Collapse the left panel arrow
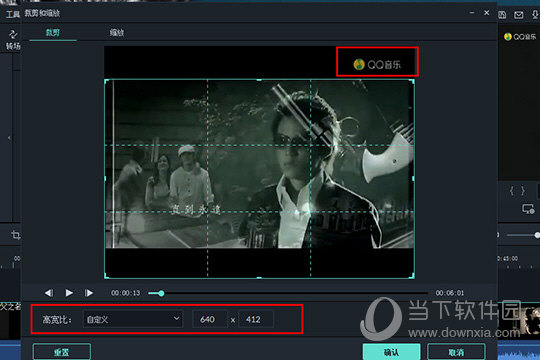This screenshot has height=360, width=540. tap(9, 138)
